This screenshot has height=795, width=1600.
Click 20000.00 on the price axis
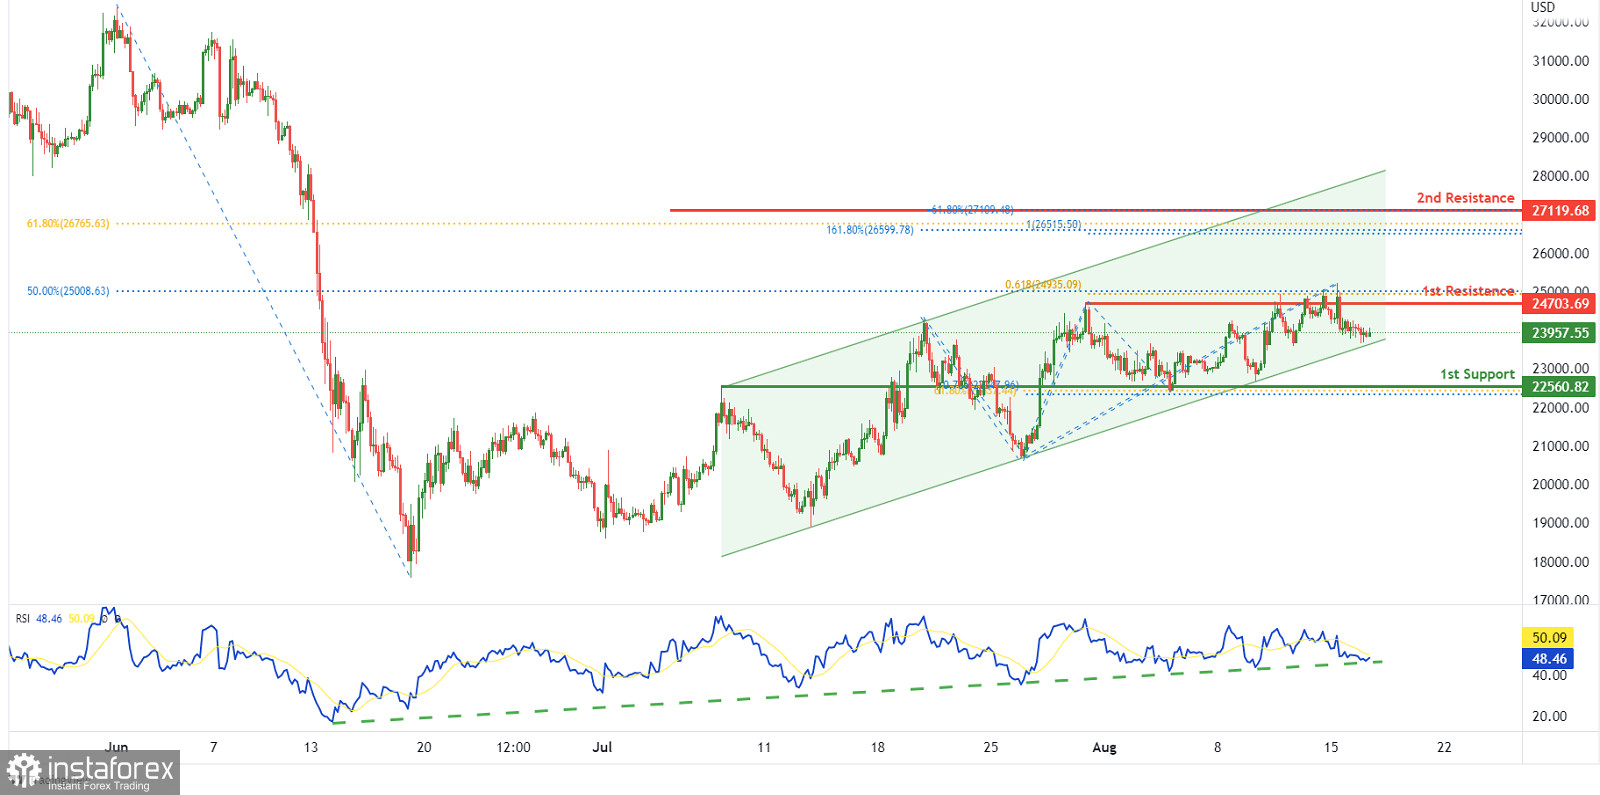tap(1560, 485)
